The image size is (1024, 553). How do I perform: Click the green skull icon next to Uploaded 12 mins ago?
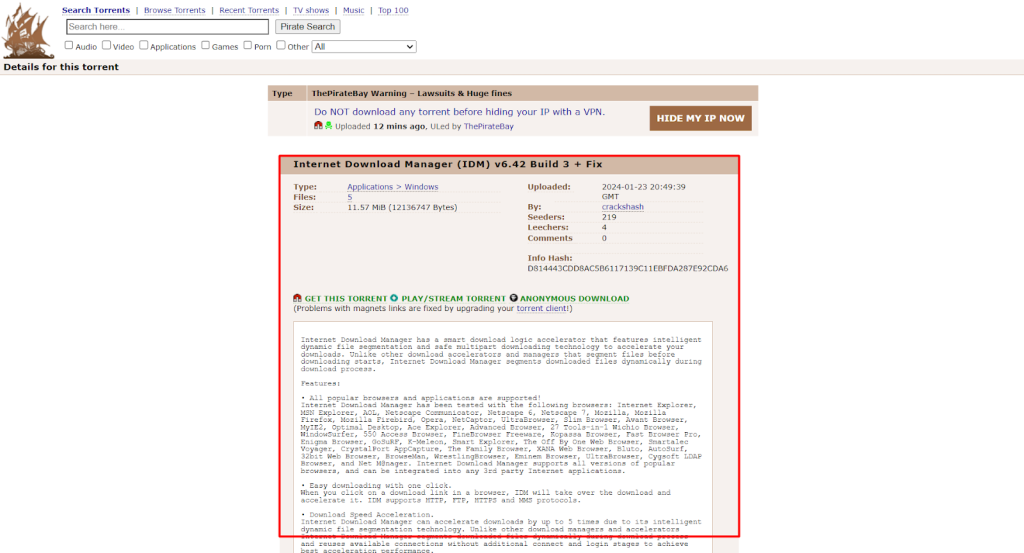click(328, 125)
